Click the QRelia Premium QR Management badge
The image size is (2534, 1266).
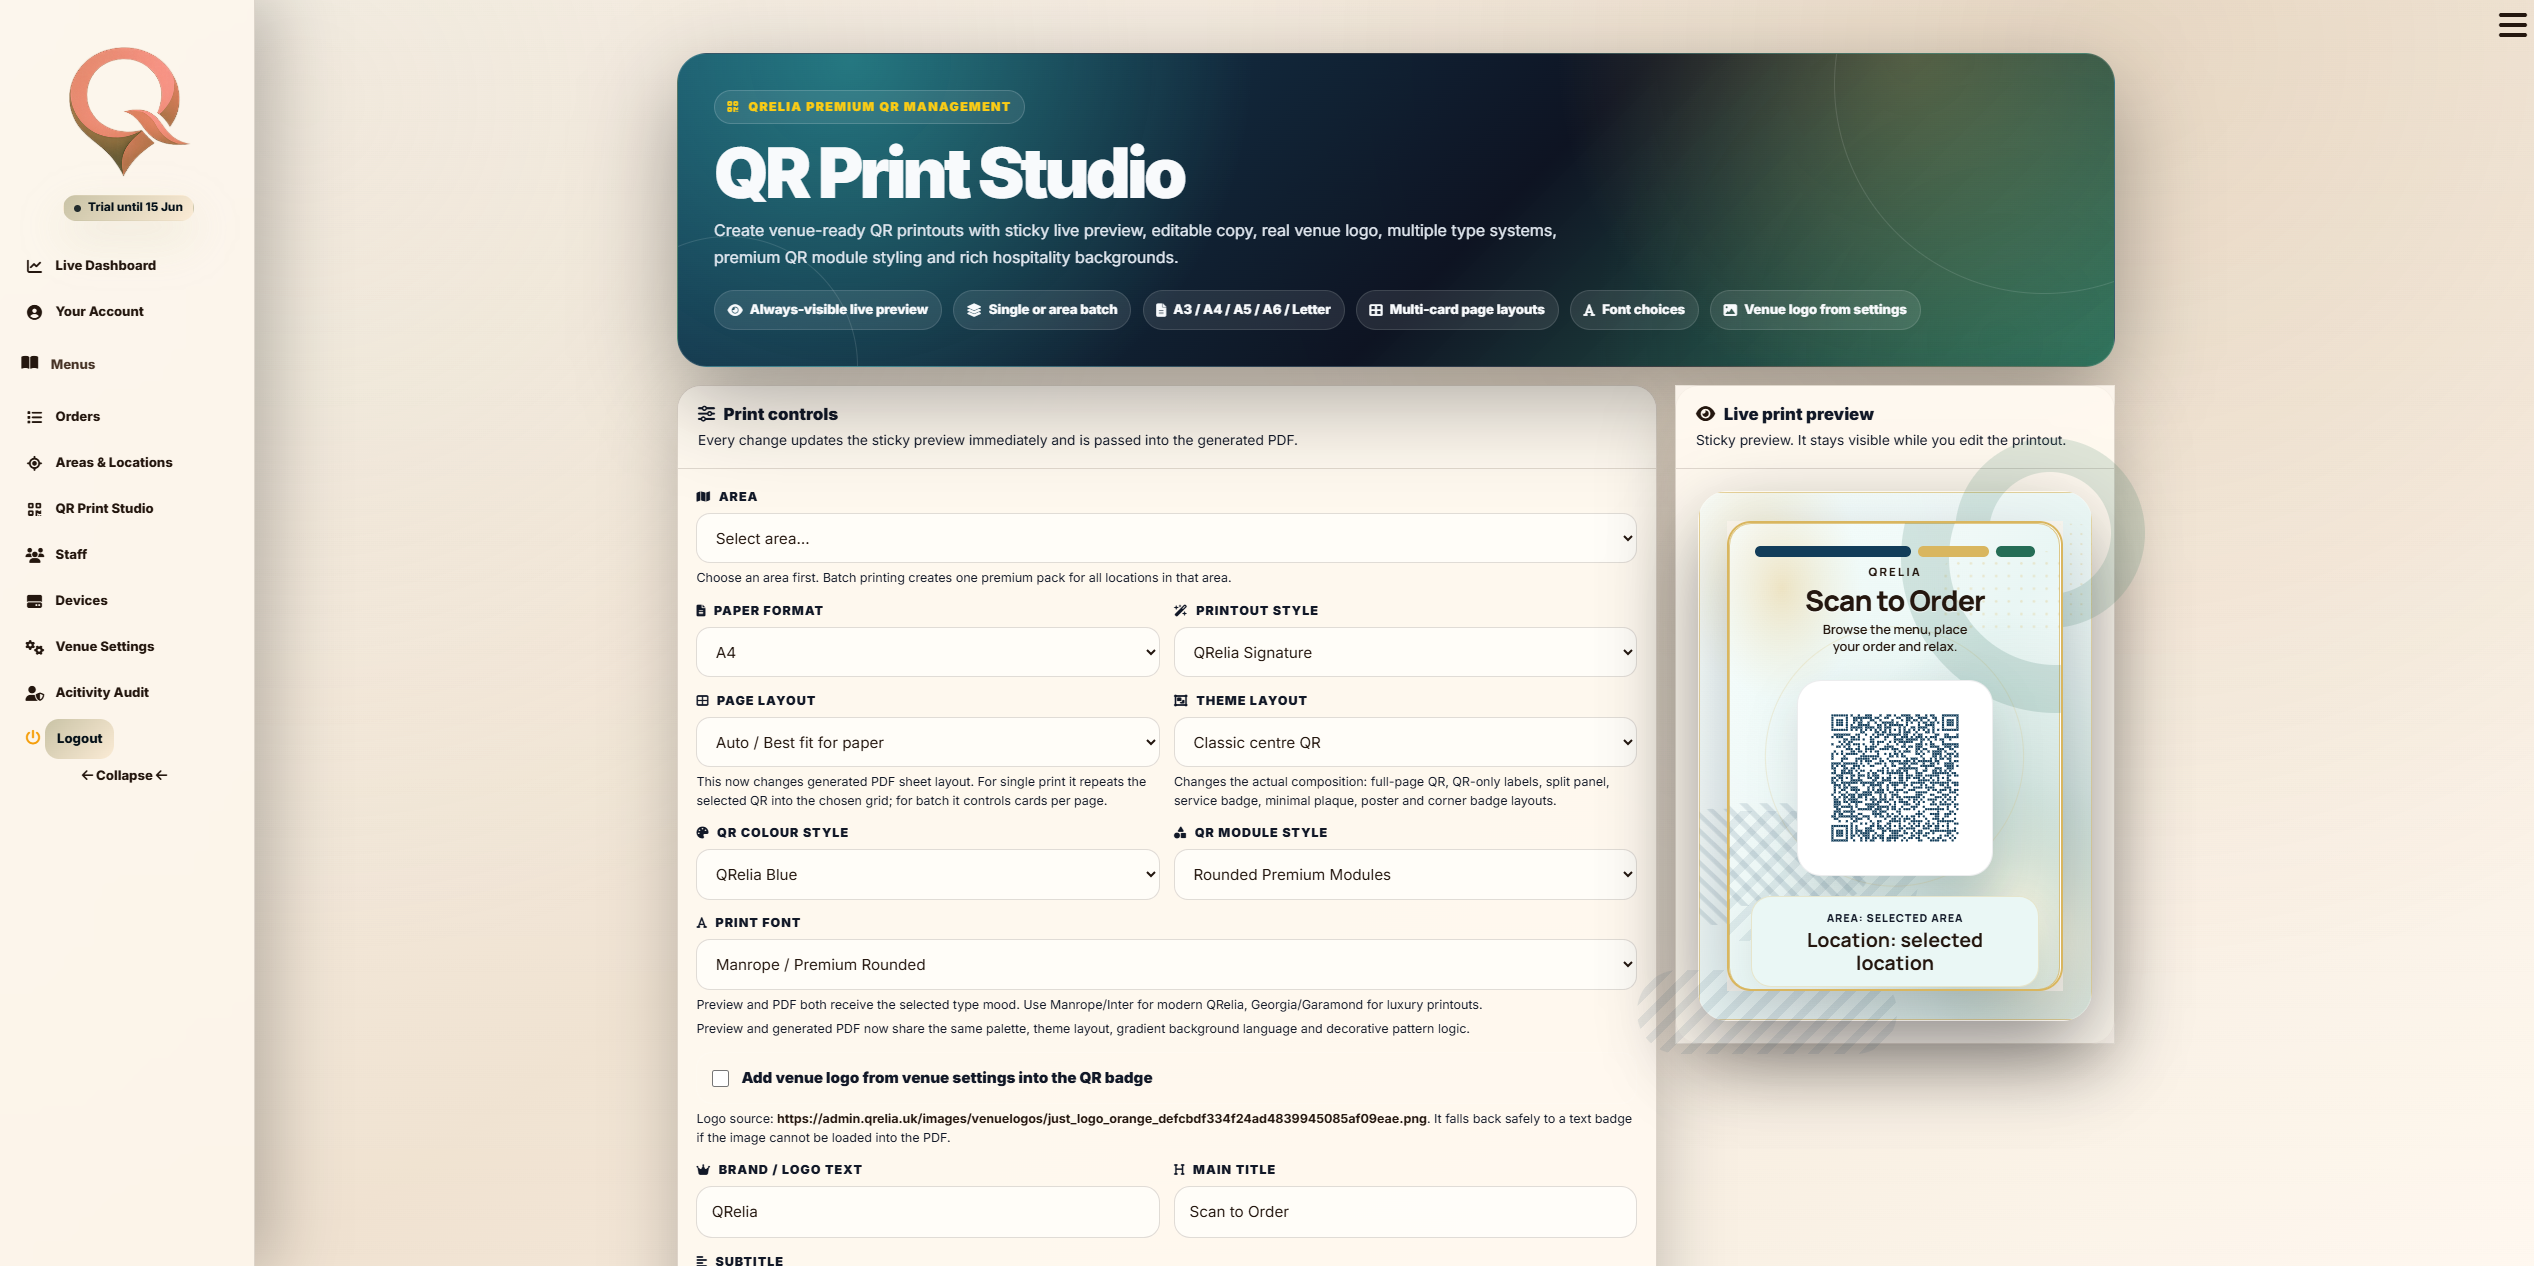(869, 107)
